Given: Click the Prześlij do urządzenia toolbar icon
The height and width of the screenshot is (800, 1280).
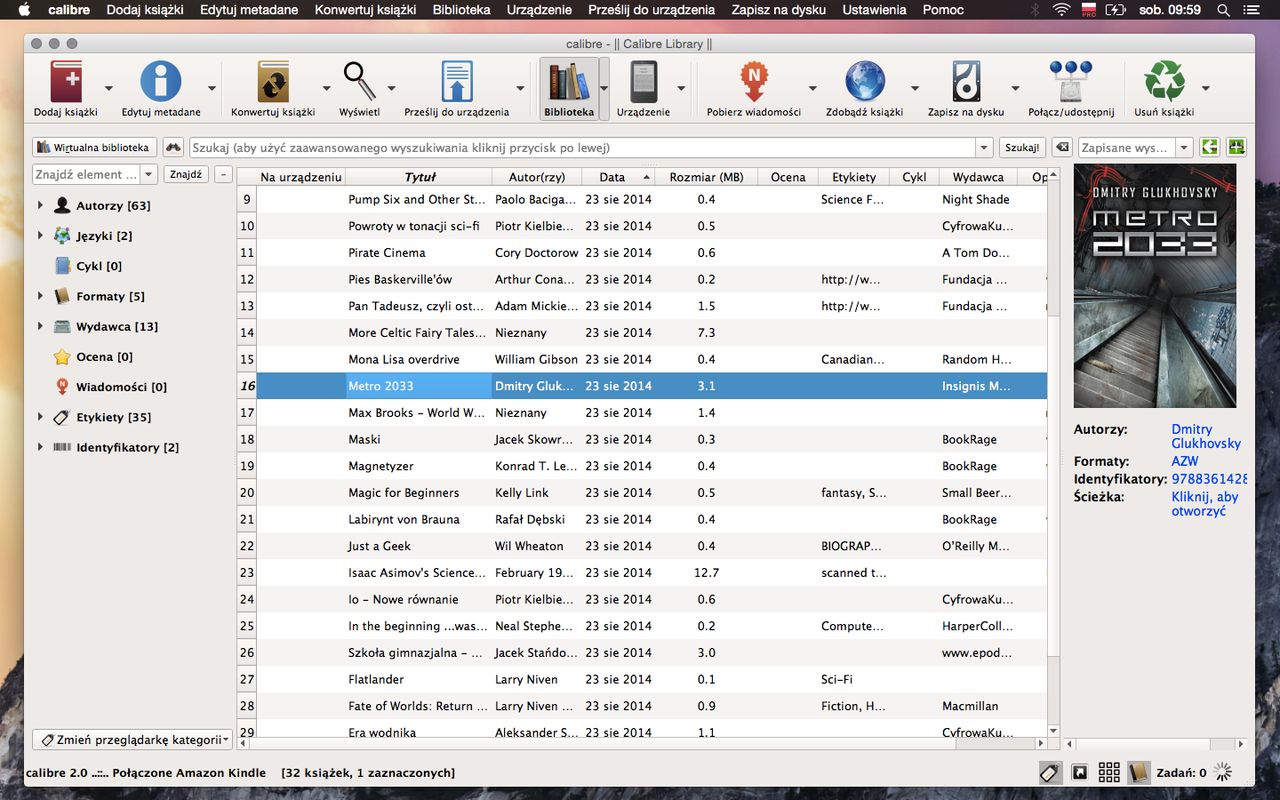Looking at the screenshot, I should (457, 82).
